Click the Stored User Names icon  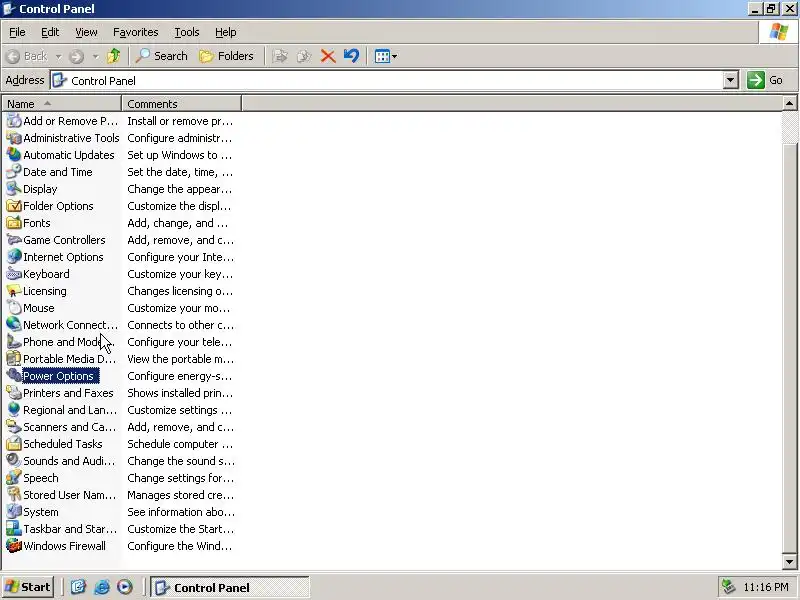(x=14, y=495)
